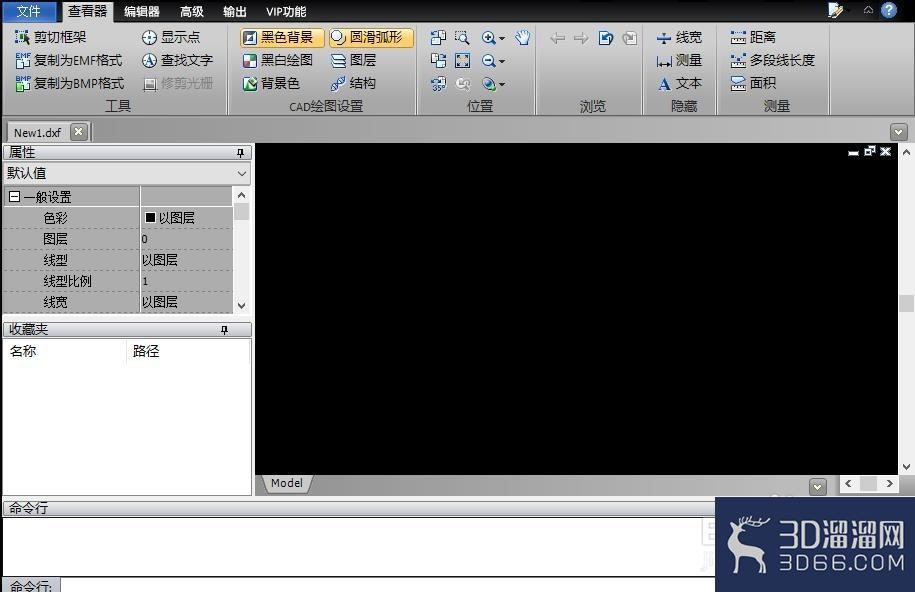Toggle 线宽 visibility in 隐藏 group
This screenshot has width=915, height=592.
[679, 38]
